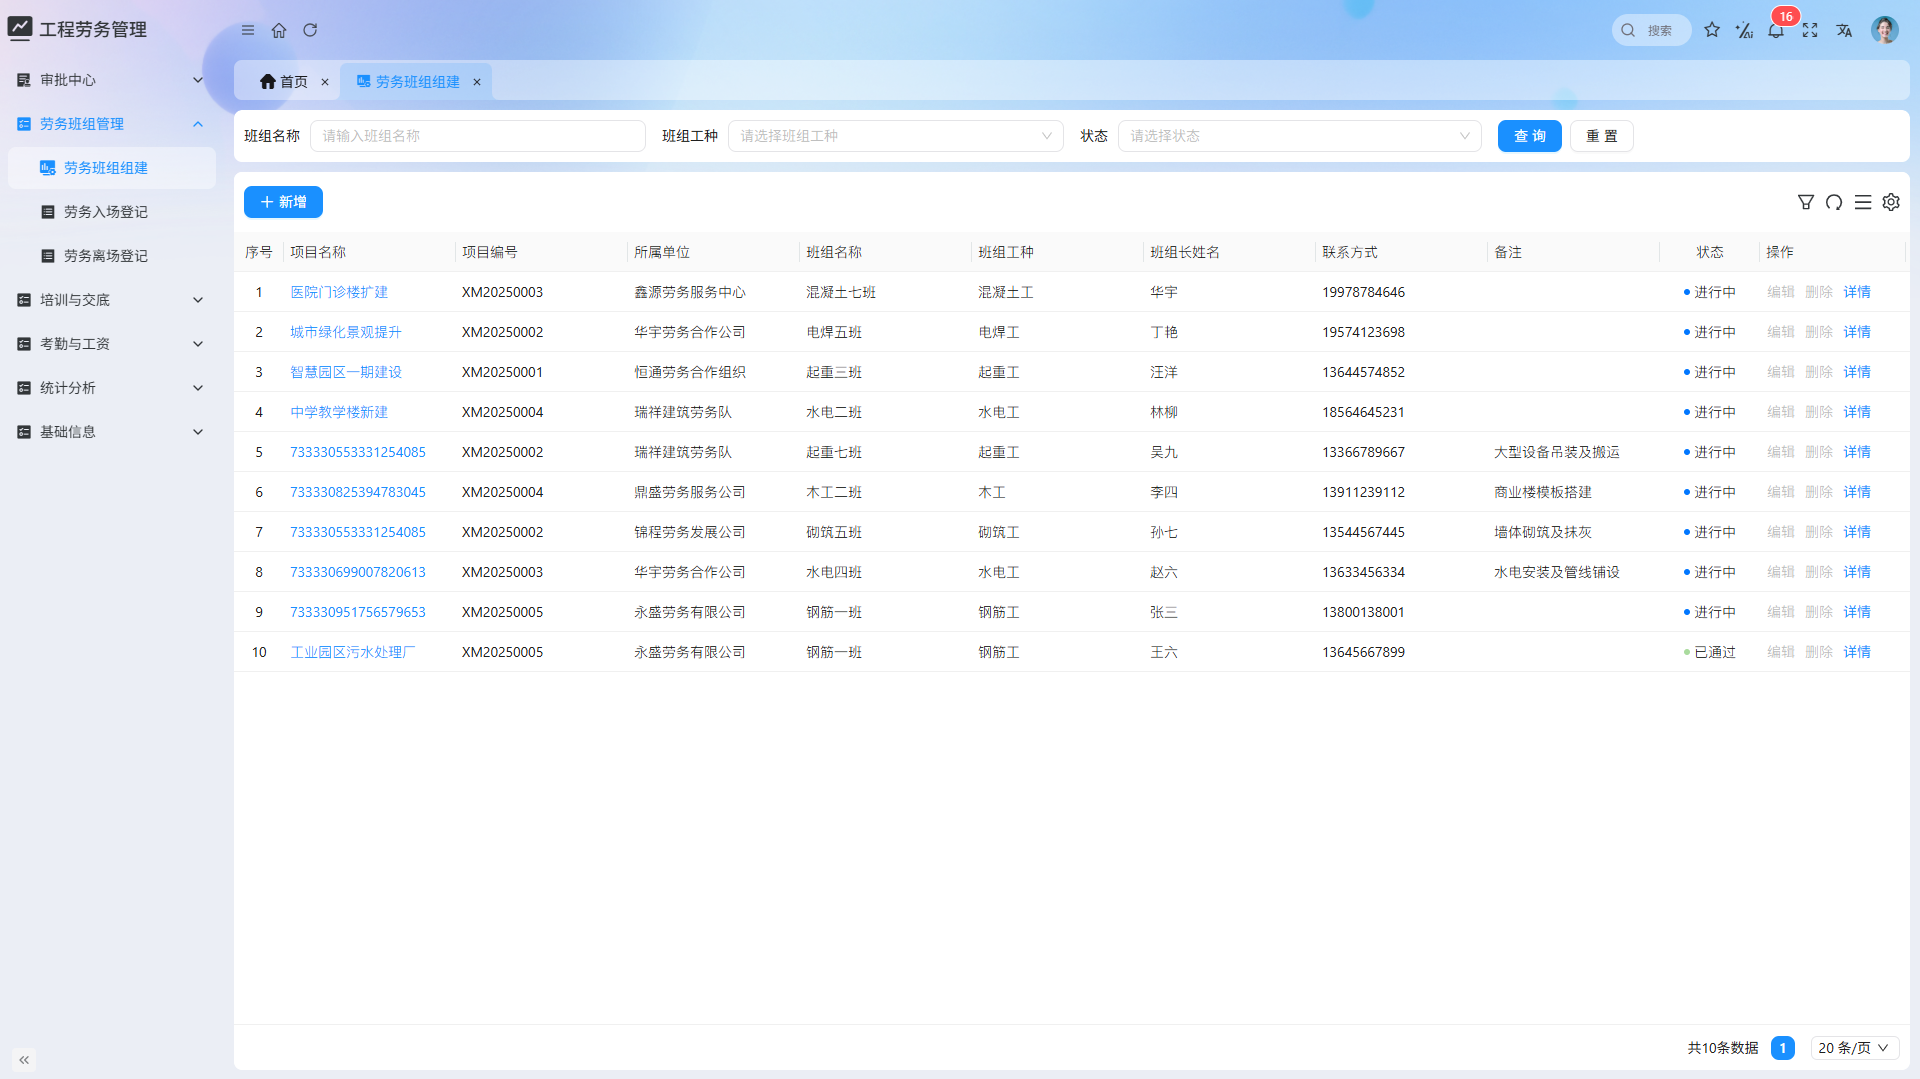This screenshot has height=1079, width=1920.
Task: Open table column settings gear icon
Action: pos(1891,202)
